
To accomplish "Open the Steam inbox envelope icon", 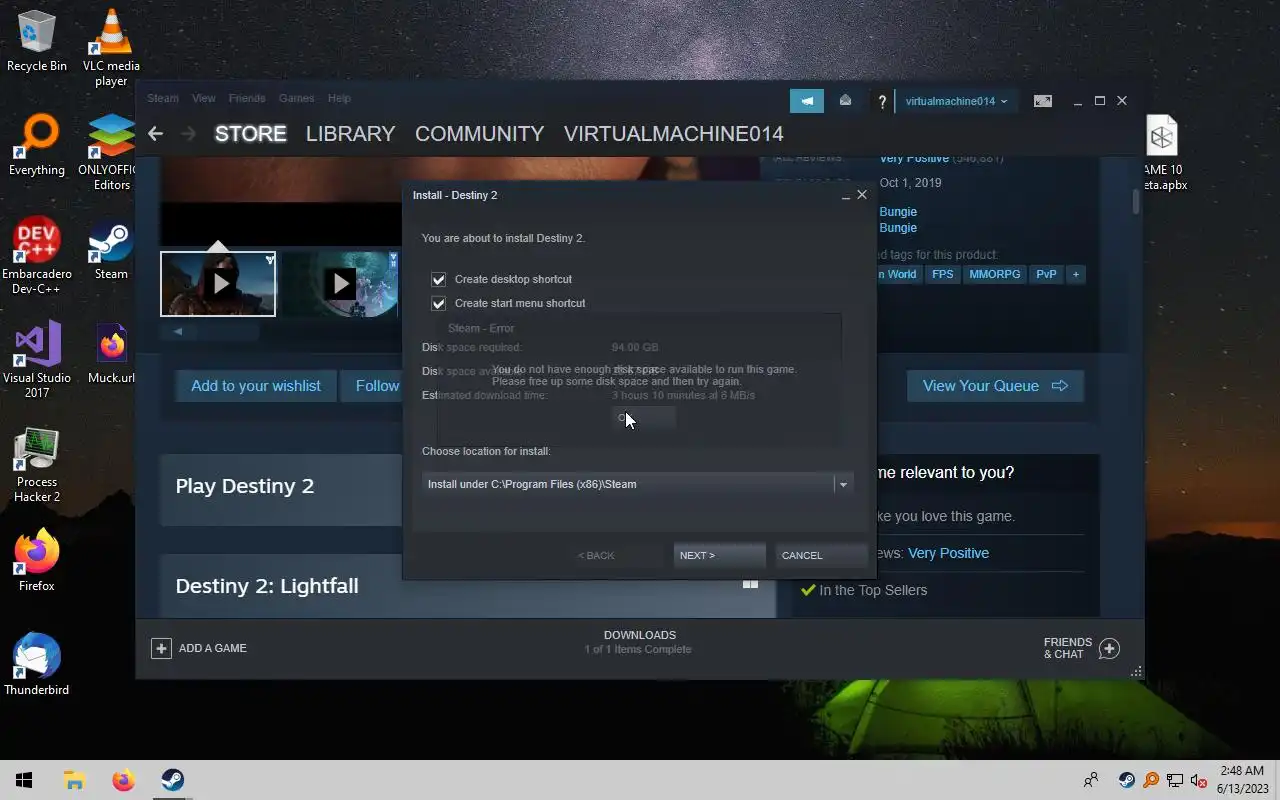I will pyautogui.click(x=845, y=100).
